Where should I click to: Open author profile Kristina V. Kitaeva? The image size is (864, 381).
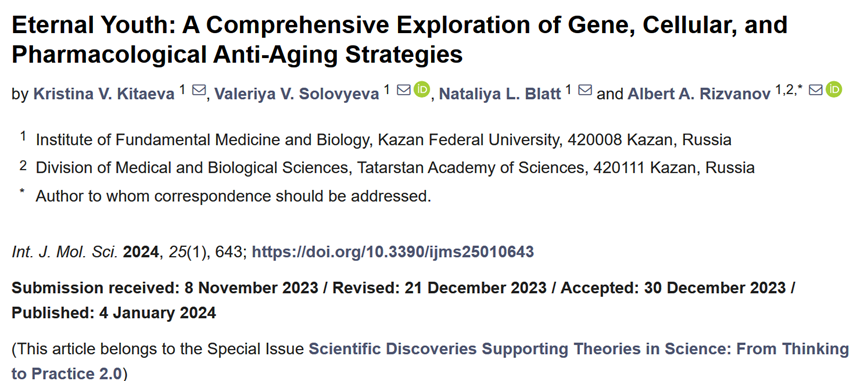coord(104,94)
